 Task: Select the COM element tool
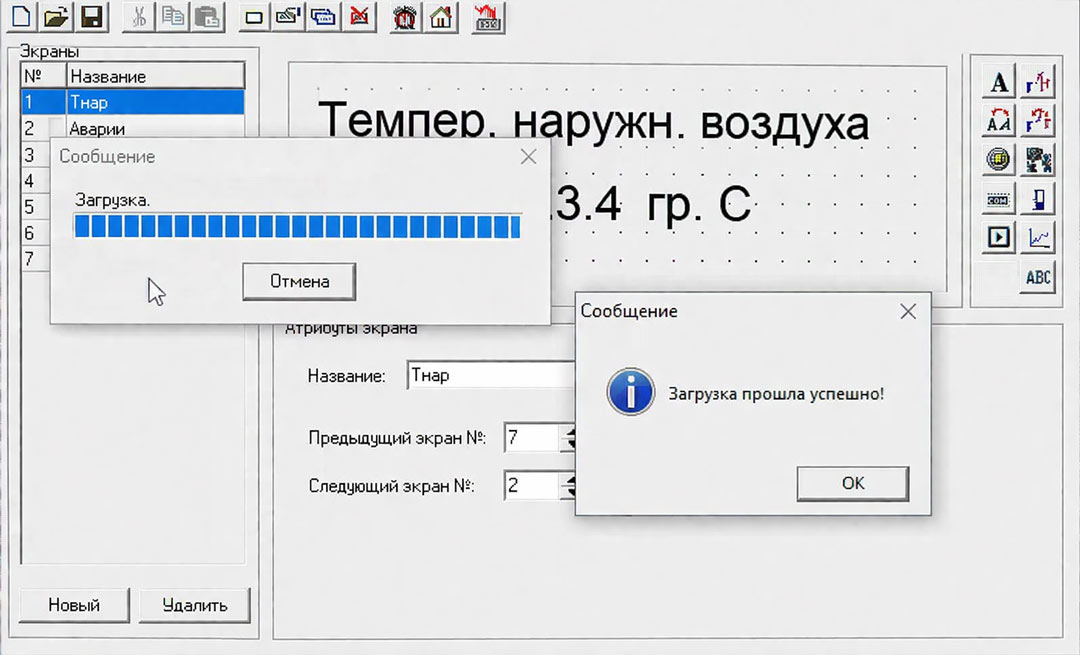point(999,199)
